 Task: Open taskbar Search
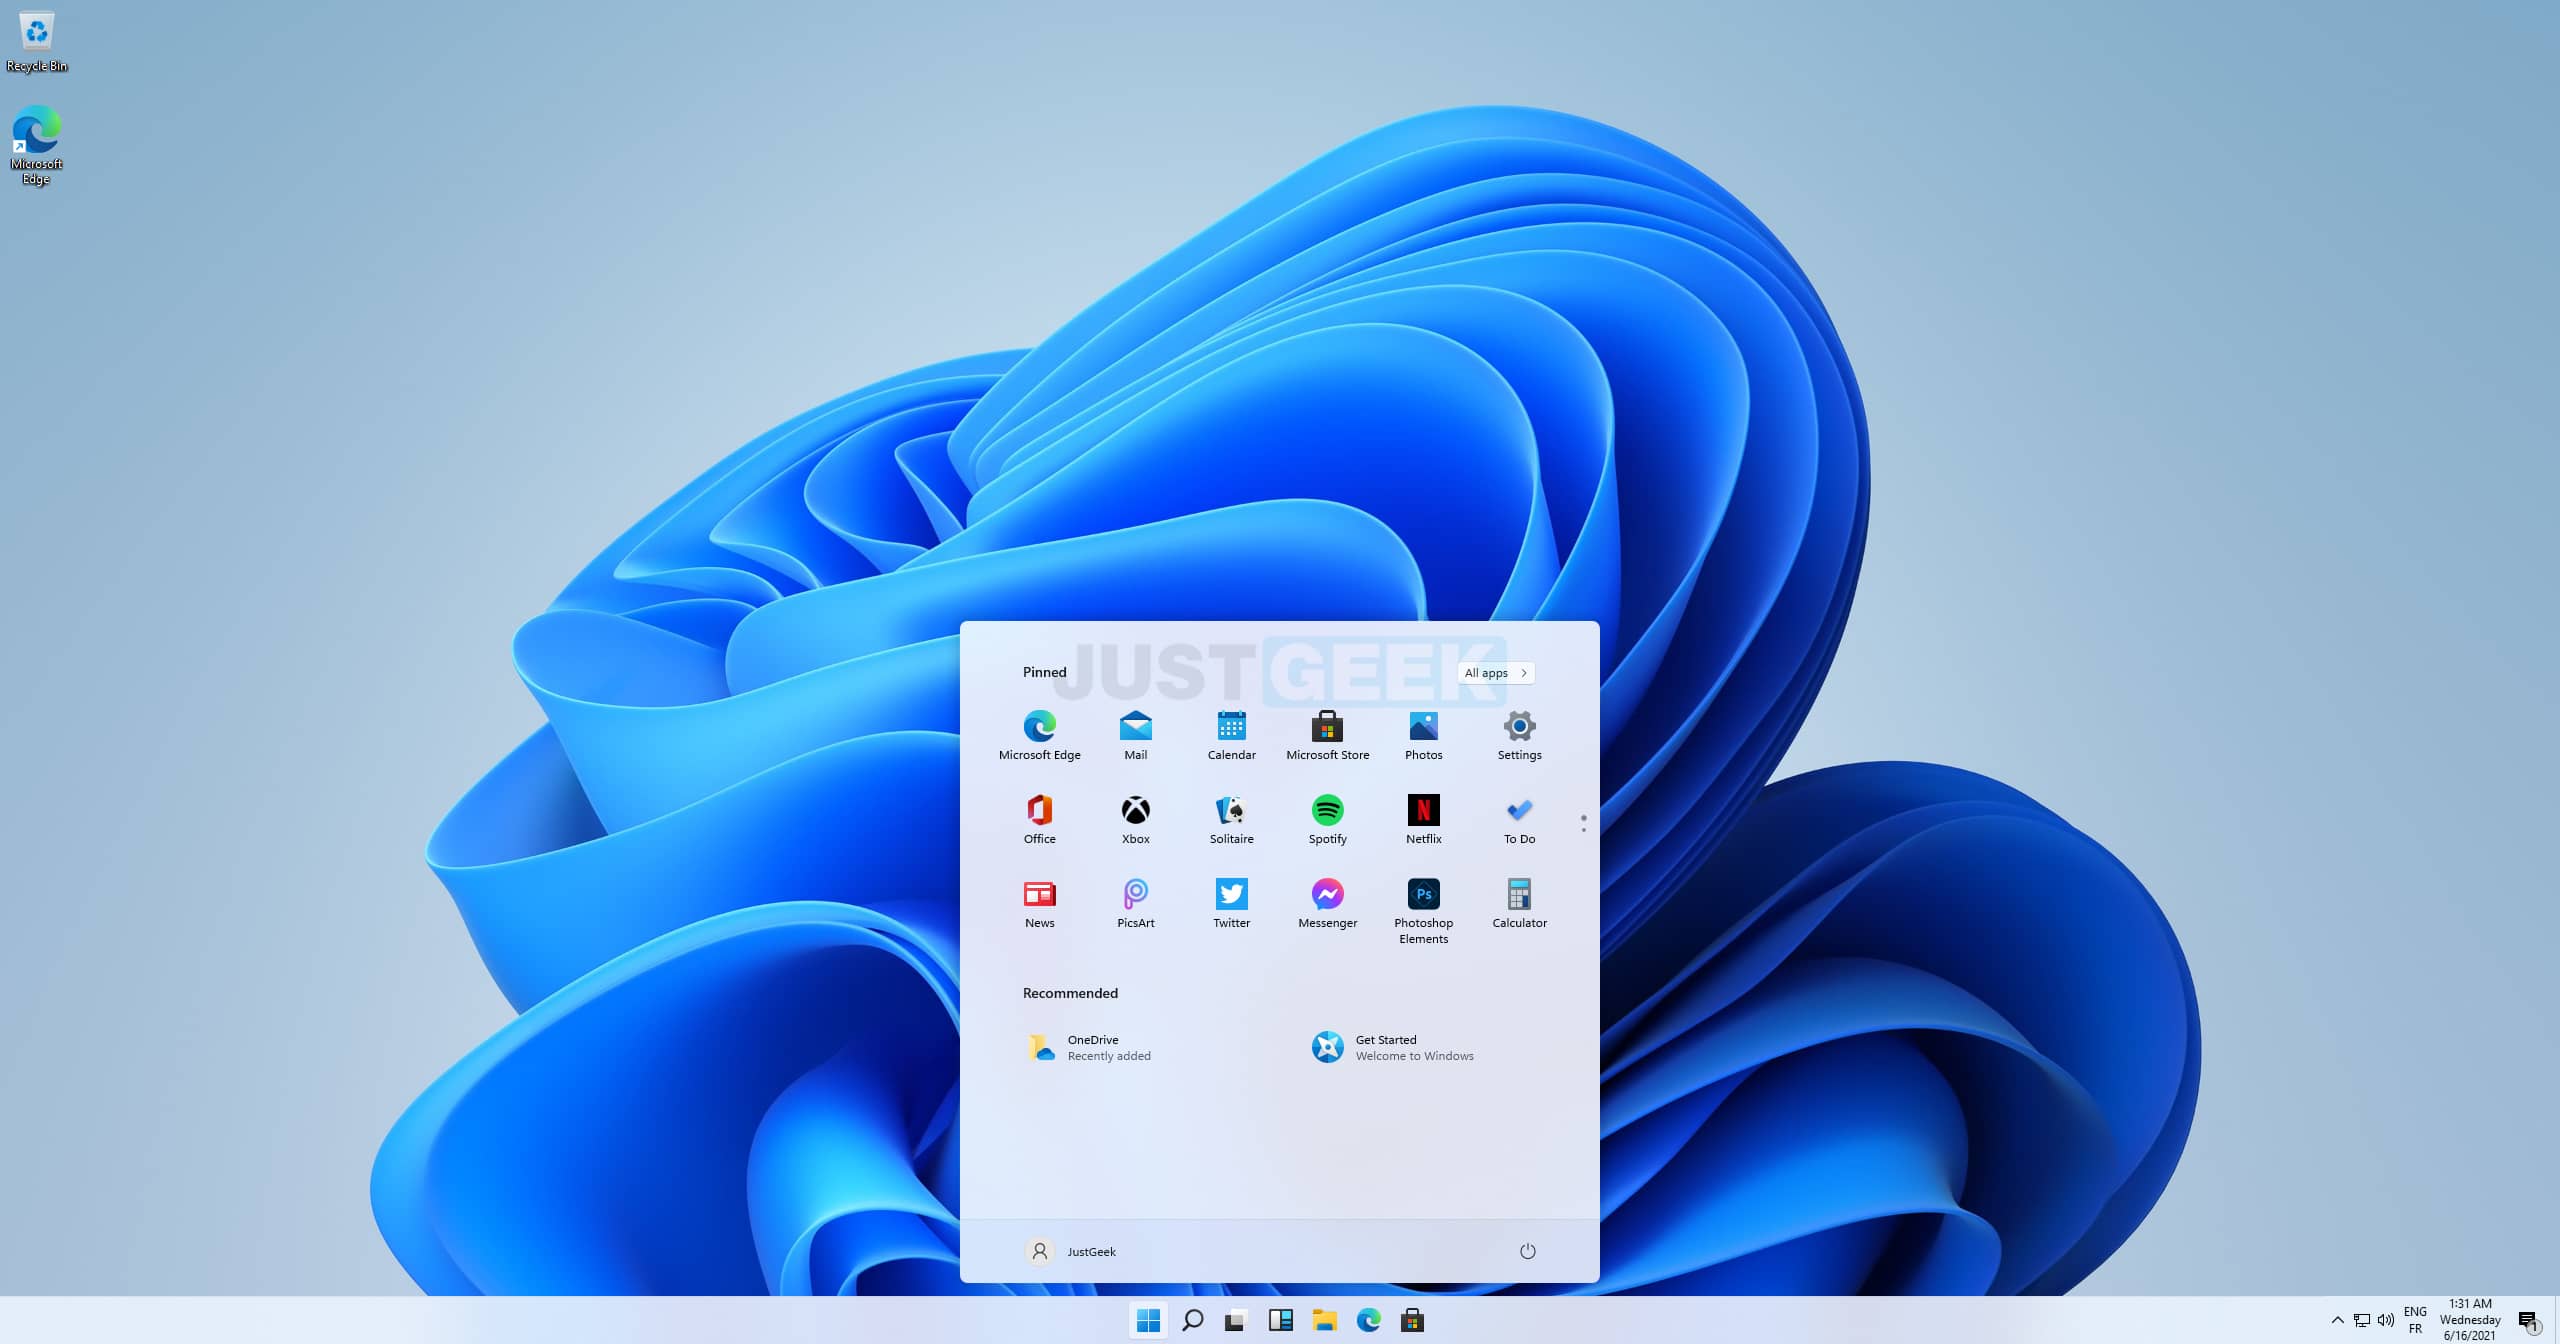[1192, 1320]
